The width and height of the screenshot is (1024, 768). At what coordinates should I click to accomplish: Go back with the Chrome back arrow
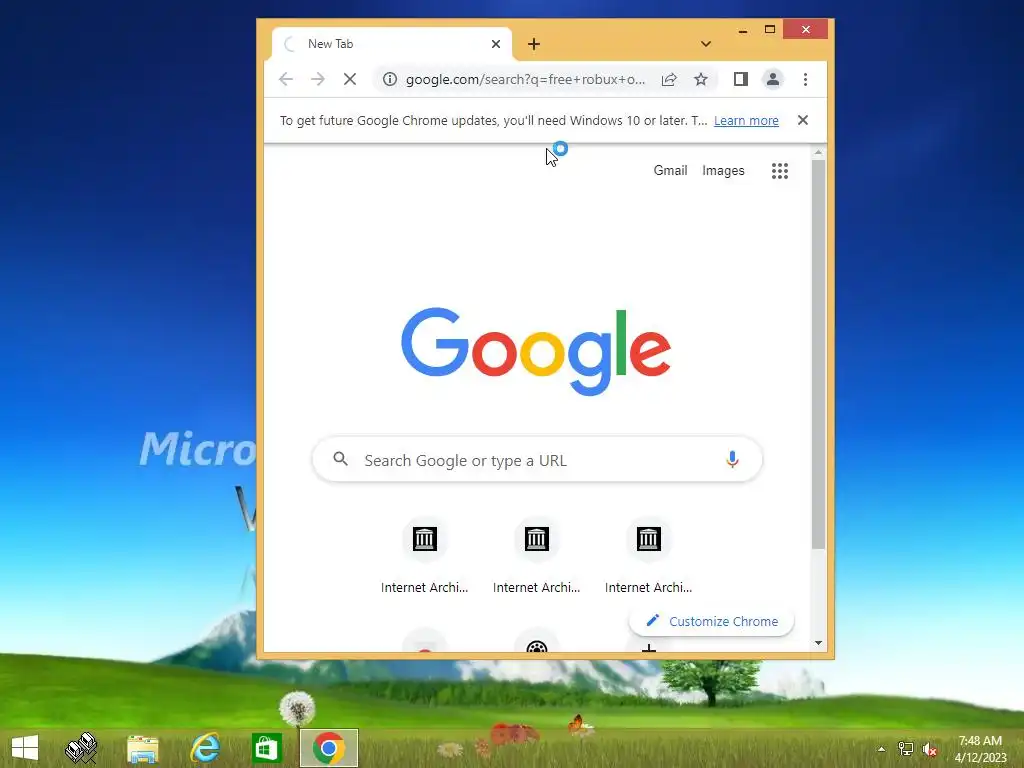tap(285, 80)
